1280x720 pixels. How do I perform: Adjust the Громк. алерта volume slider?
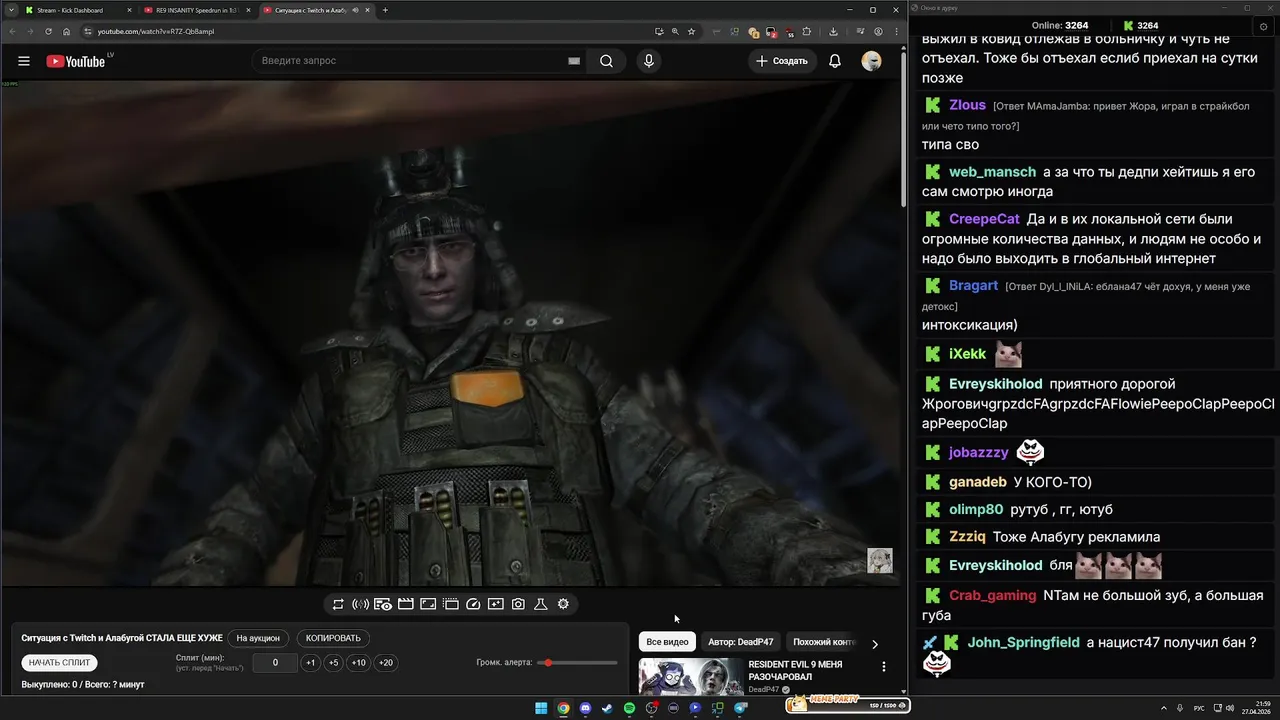pyautogui.click(x=577, y=663)
